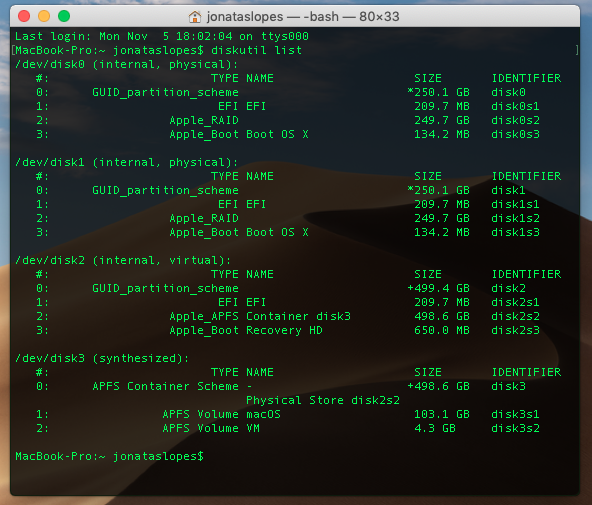Click the "diskutil list" command text

click(256, 50)
